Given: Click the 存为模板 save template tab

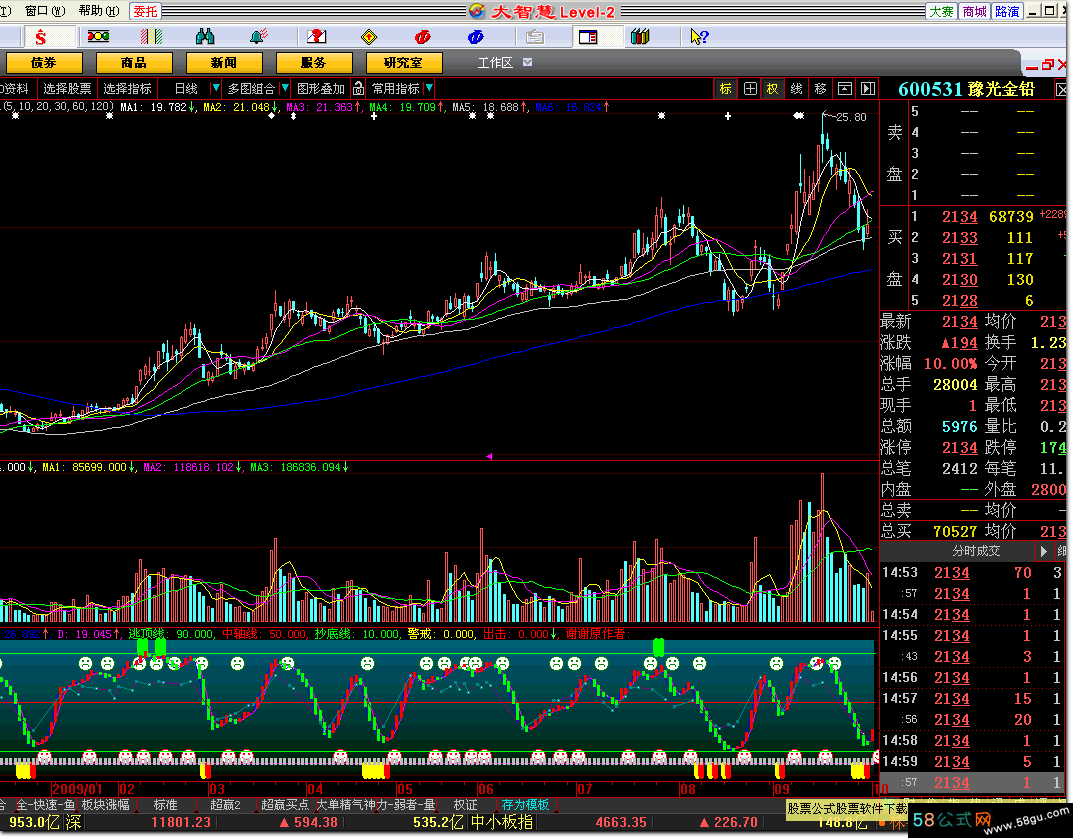Looking at the screenshot, I should [526, 804].
